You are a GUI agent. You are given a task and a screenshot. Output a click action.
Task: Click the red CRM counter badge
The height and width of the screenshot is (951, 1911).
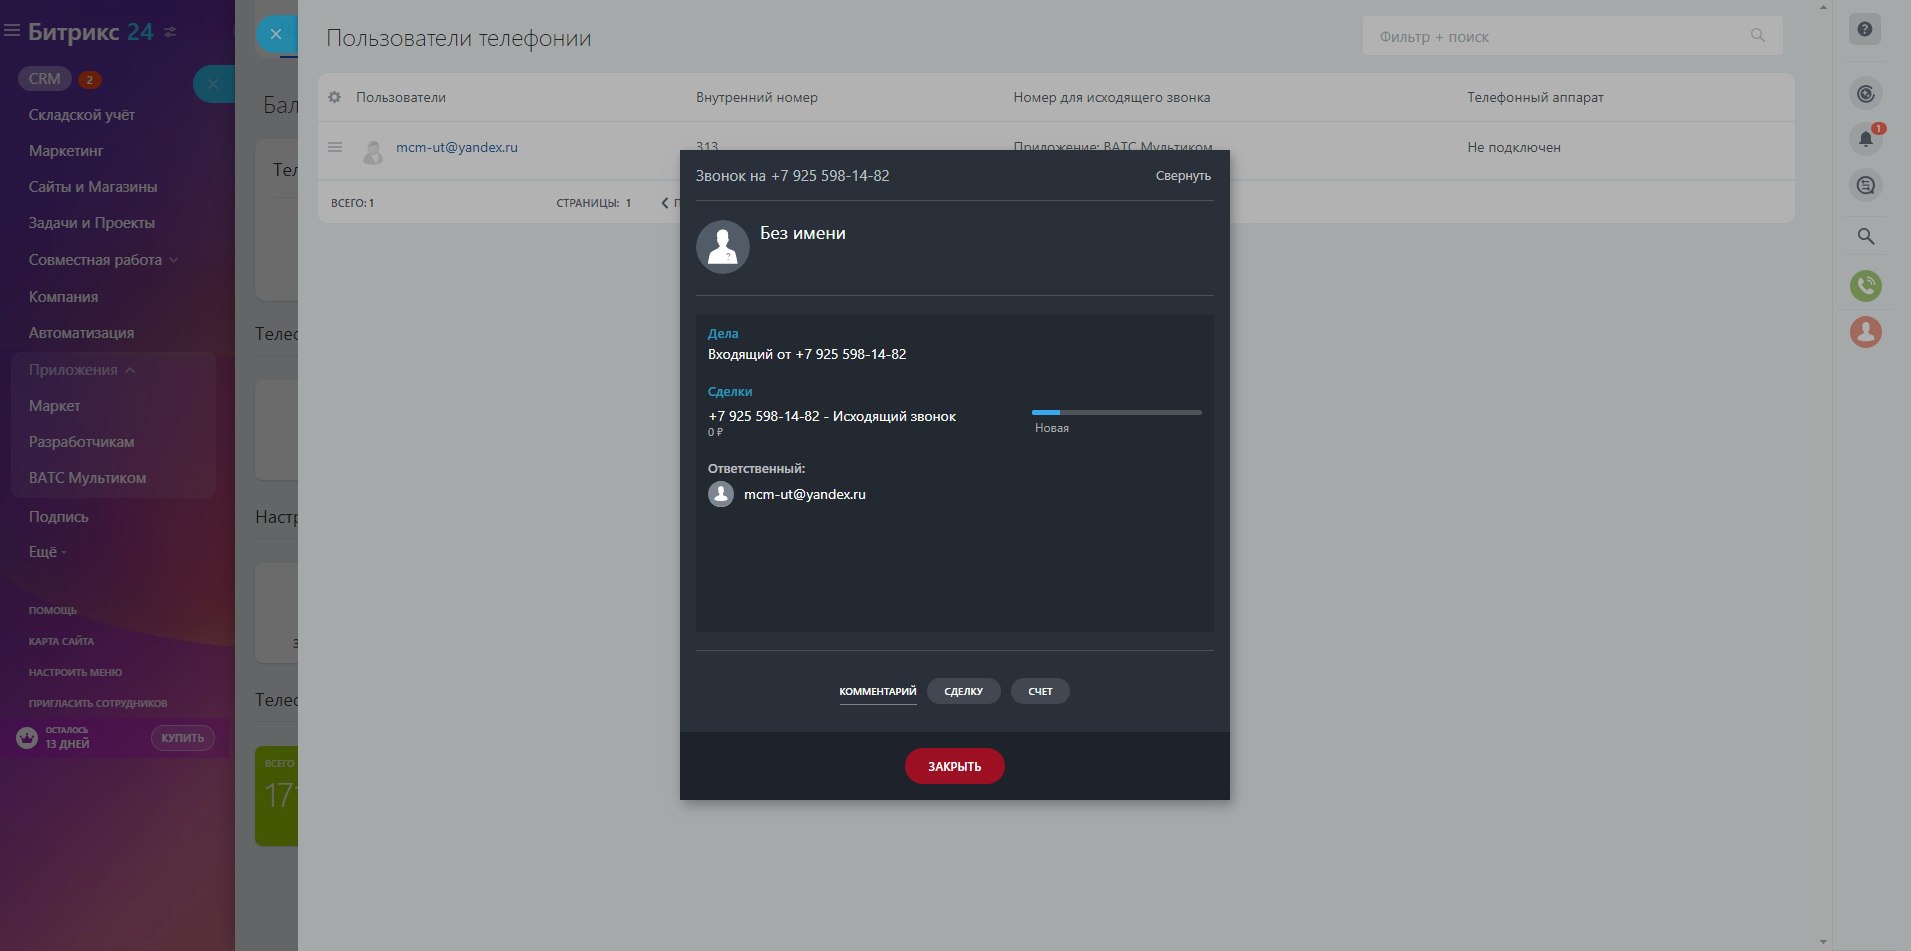[89, 80]
